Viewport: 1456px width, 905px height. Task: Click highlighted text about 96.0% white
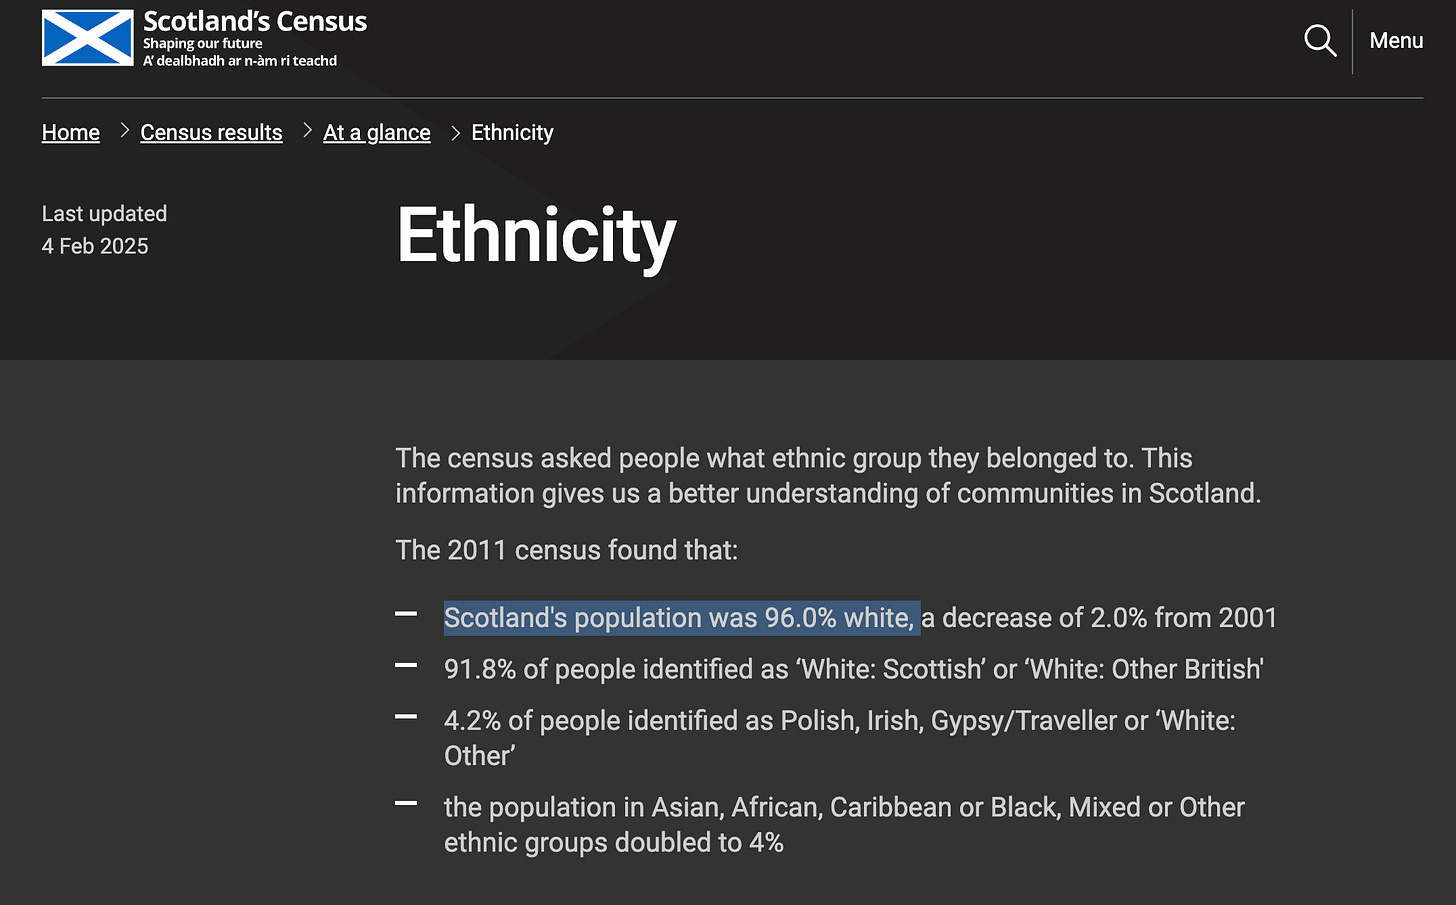coord(682,618)
